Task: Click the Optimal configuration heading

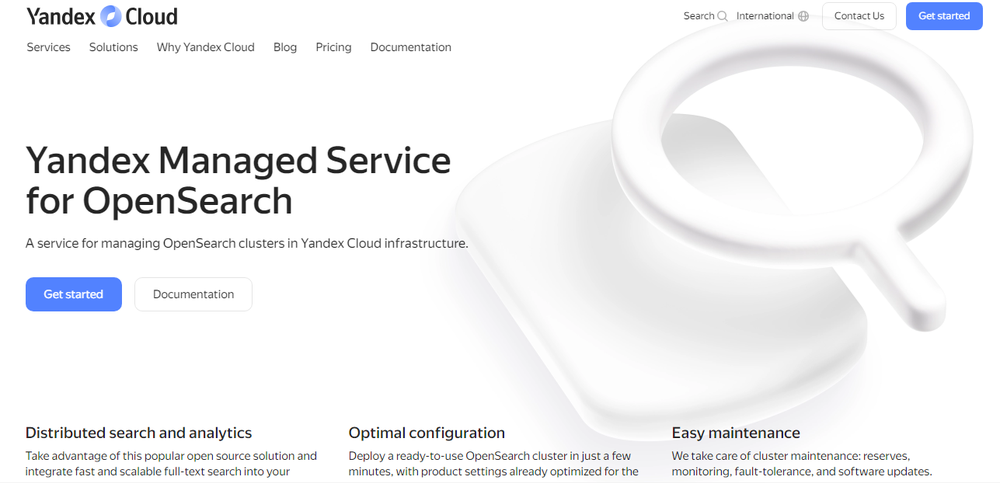Action: point(427,433)
